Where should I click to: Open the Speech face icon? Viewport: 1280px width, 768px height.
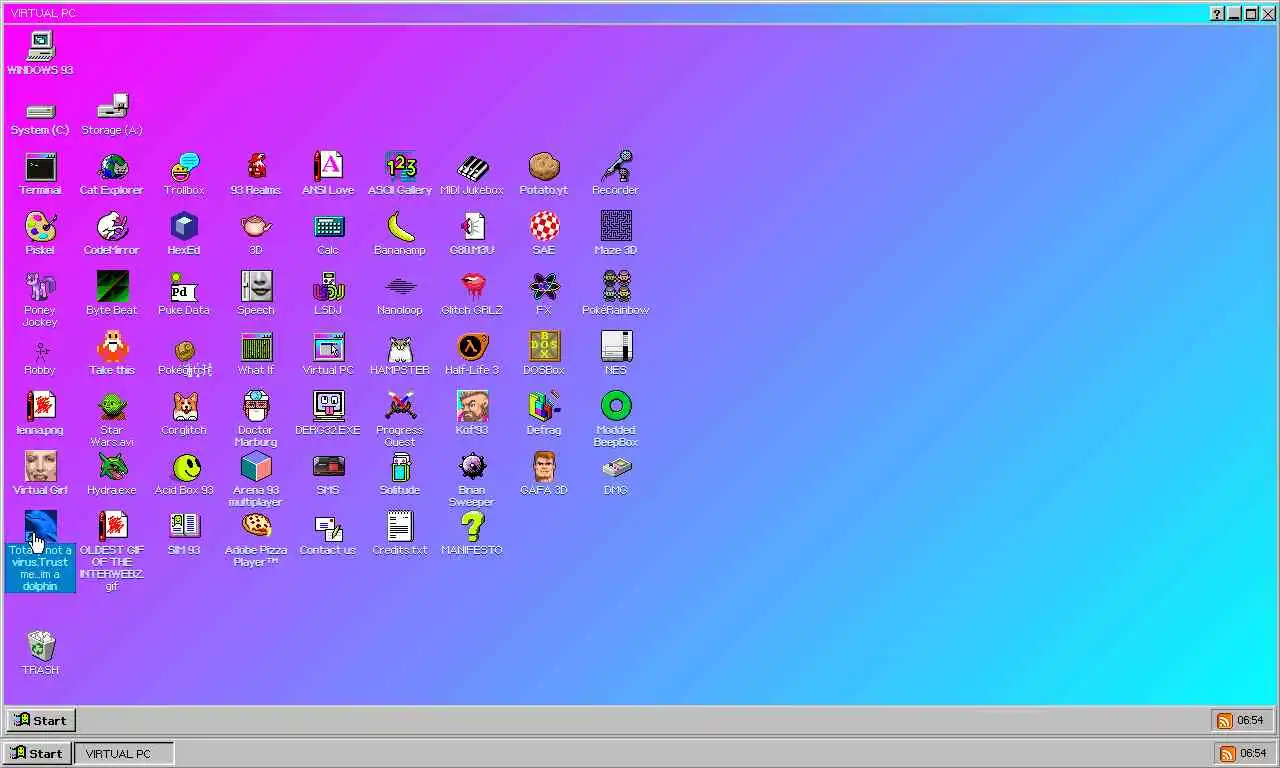click(x=256, y=286)
